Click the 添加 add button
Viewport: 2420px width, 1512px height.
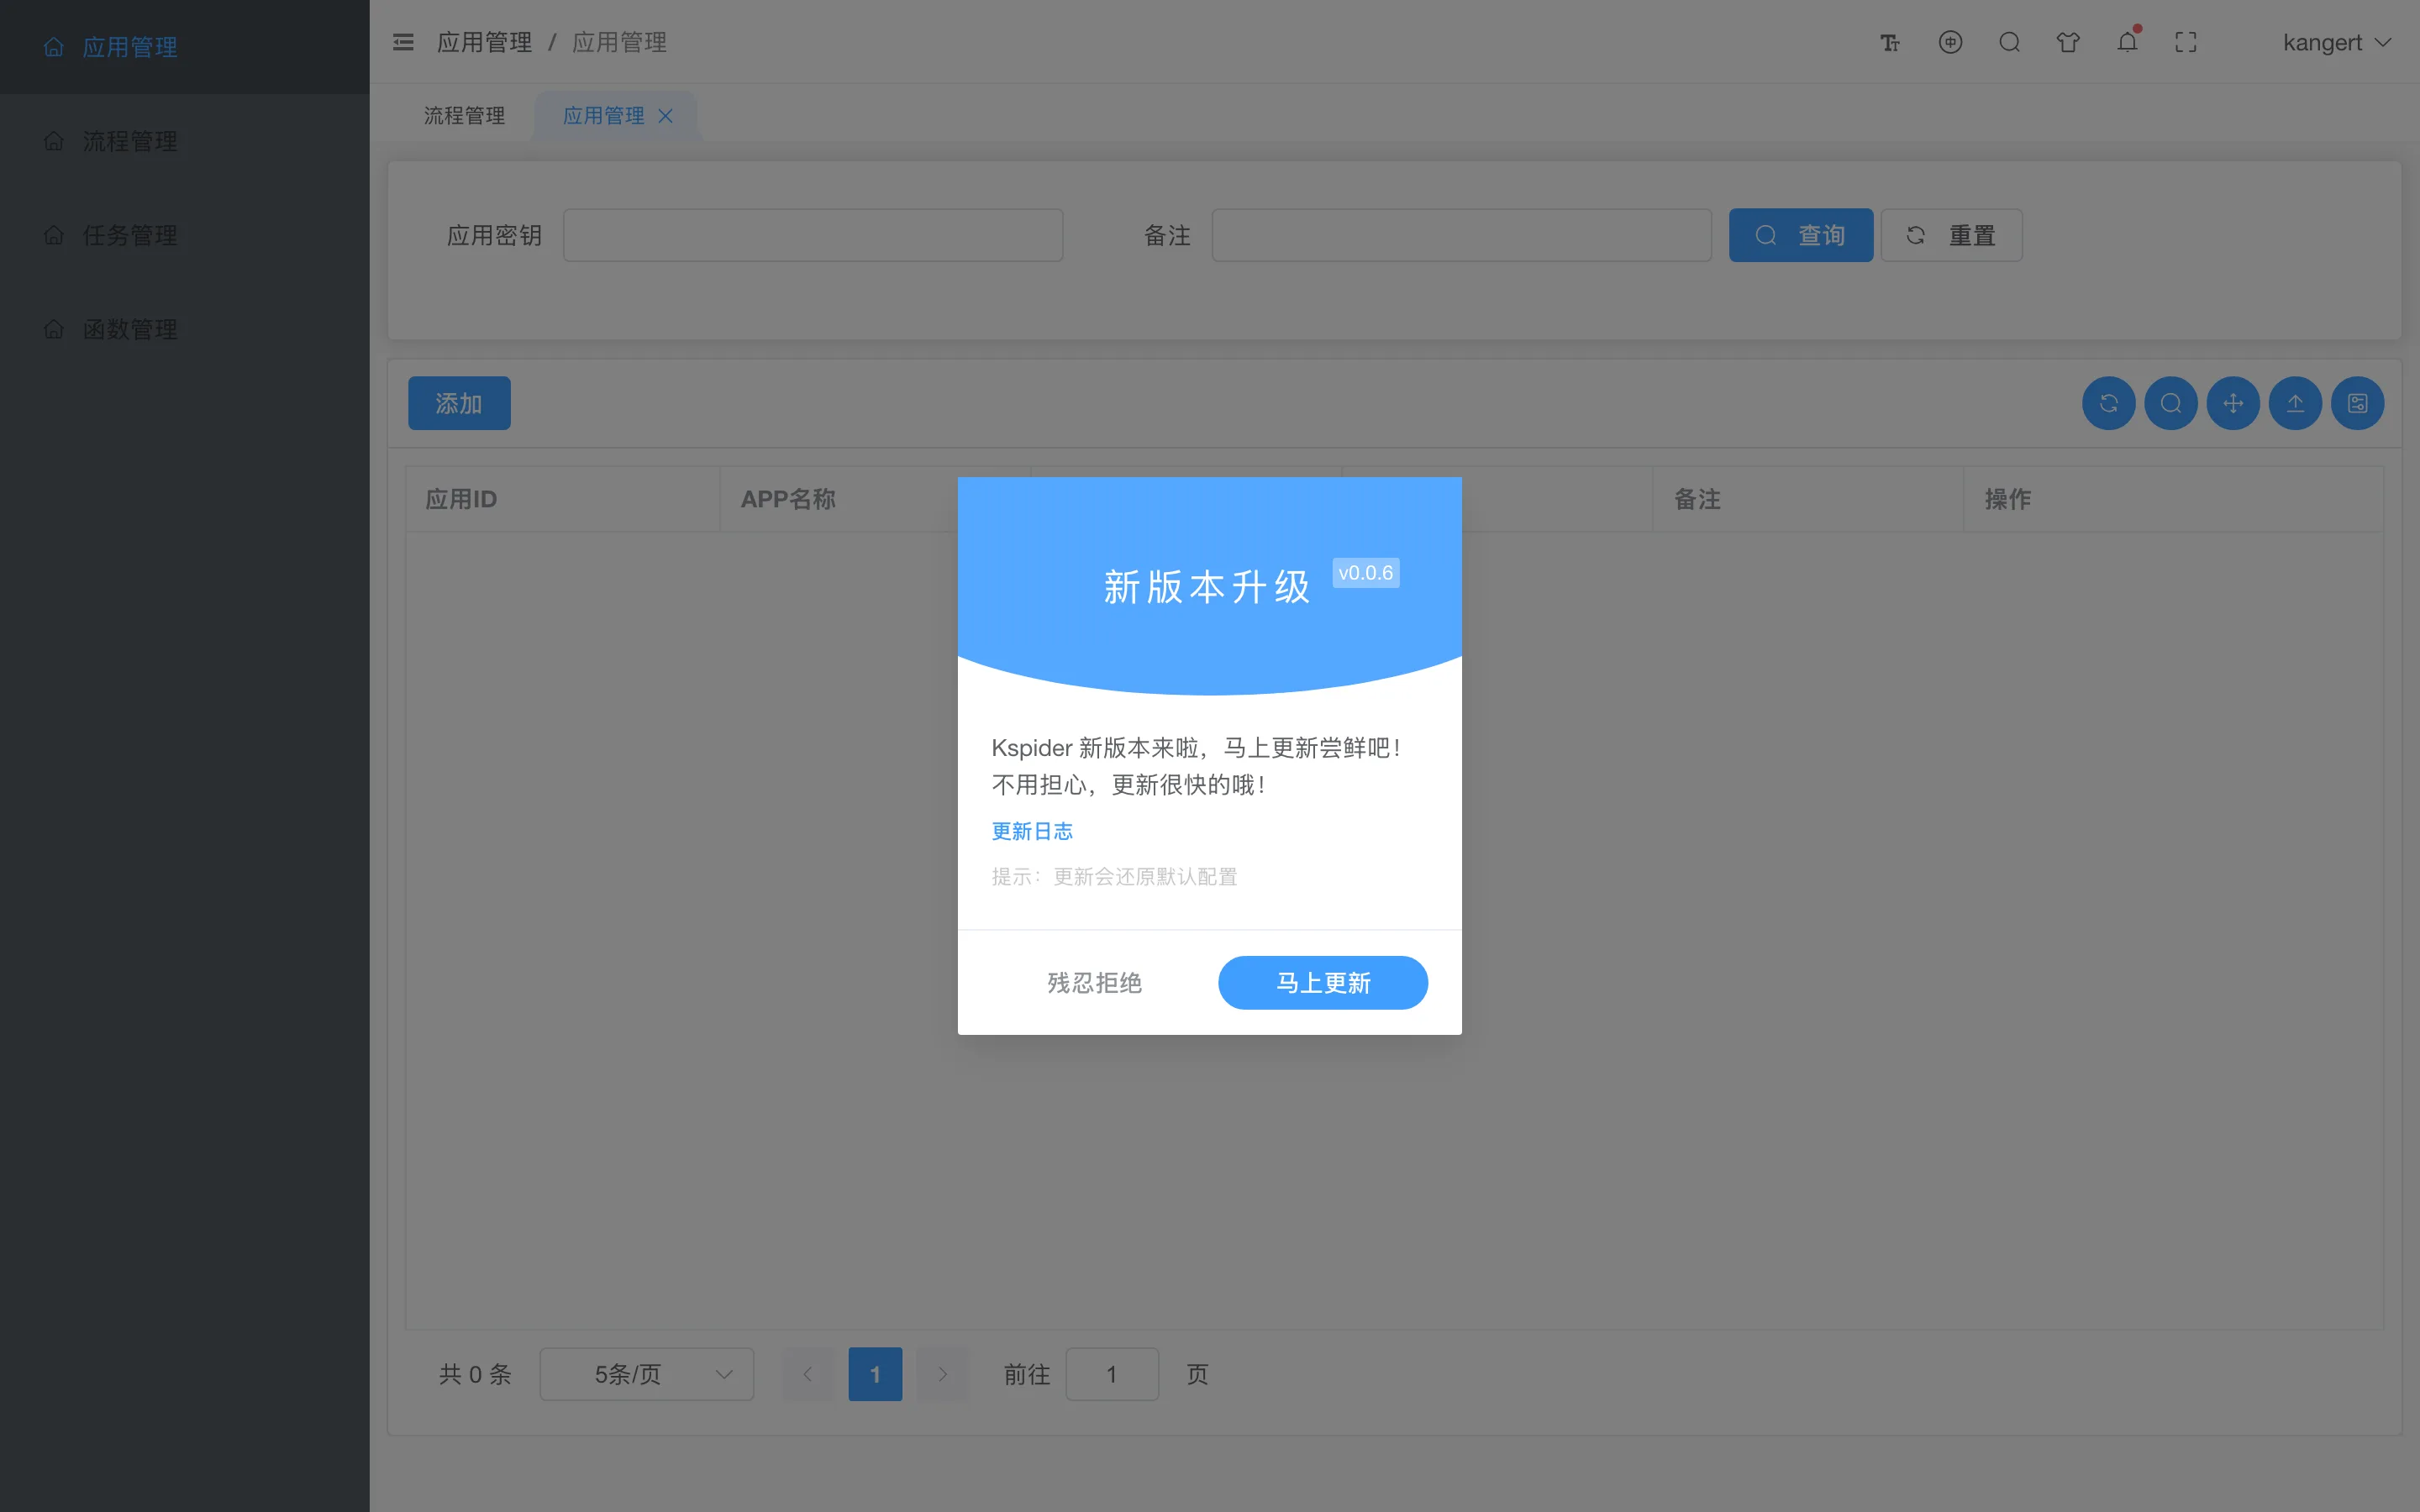459,403
